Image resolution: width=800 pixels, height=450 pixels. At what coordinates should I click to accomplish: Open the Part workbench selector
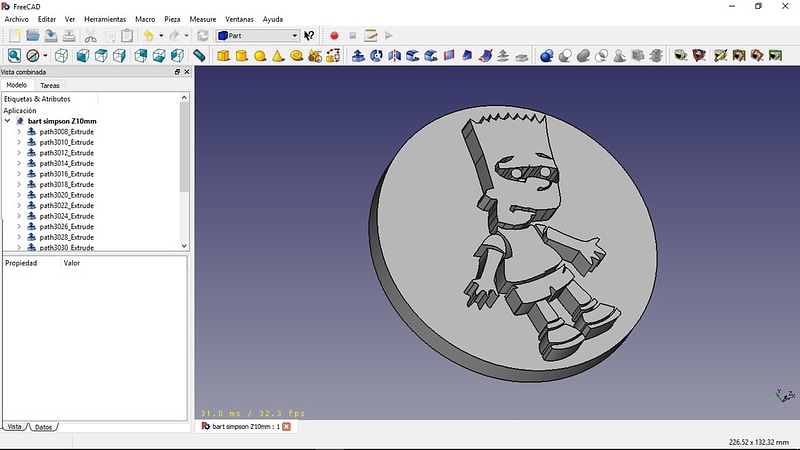pos(258,36)
